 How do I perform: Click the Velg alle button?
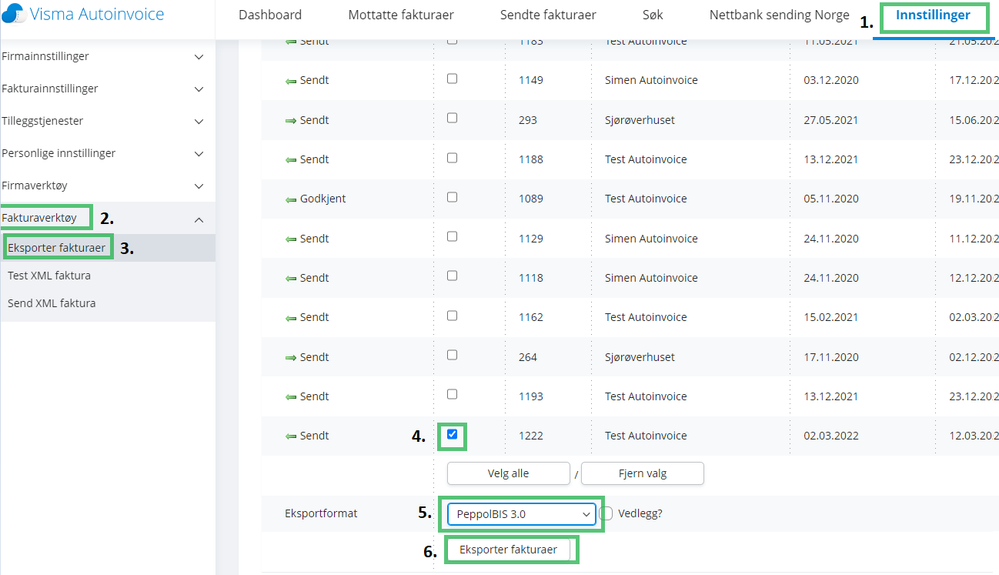coord(508,474)
